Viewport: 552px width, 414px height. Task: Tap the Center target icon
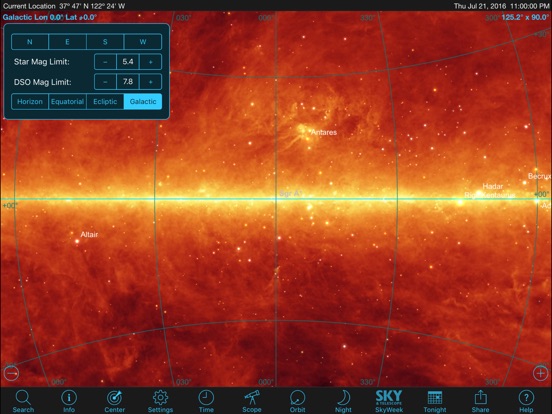pyautogui.click(x=114, y=398)
